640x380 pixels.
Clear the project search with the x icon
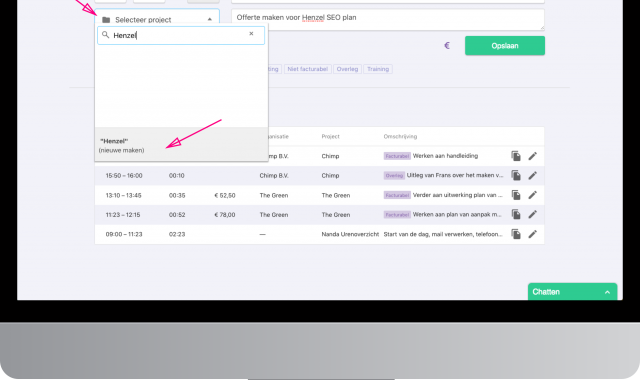coord(251,34)
